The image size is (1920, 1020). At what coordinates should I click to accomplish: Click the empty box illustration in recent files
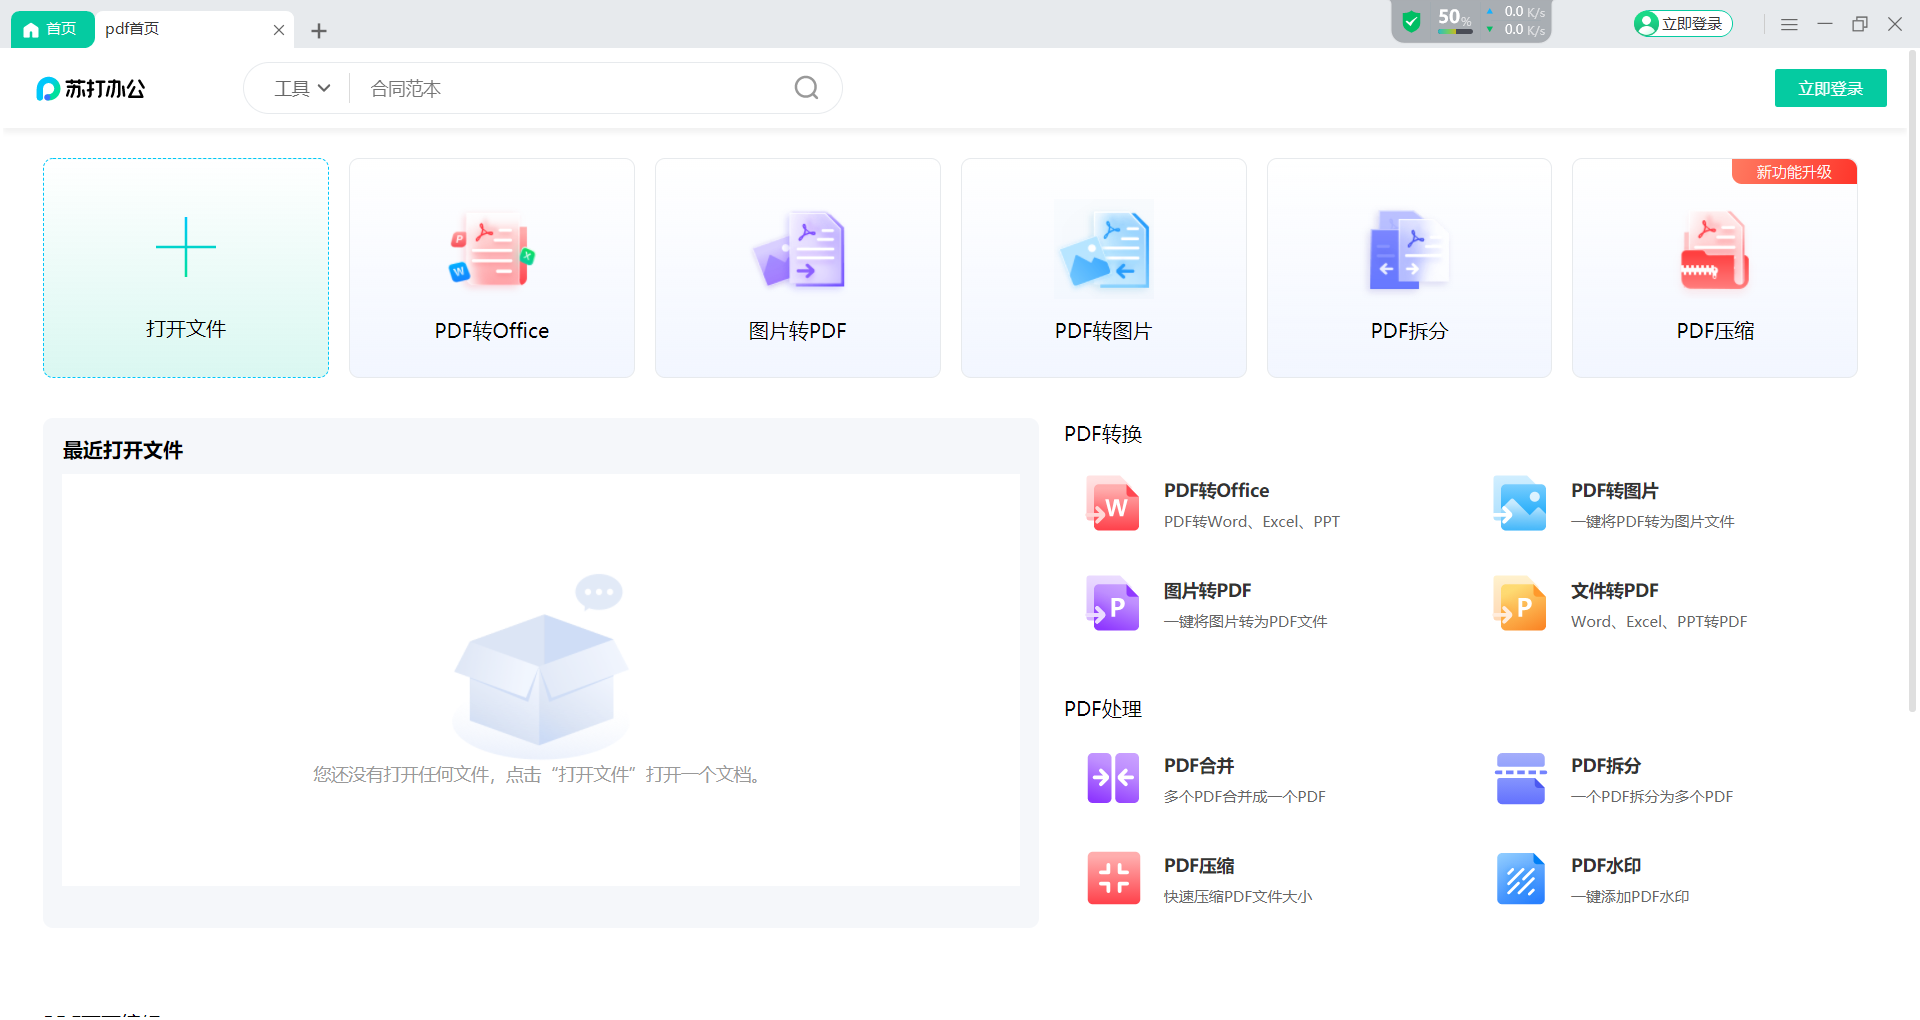[x=541, y=665]
